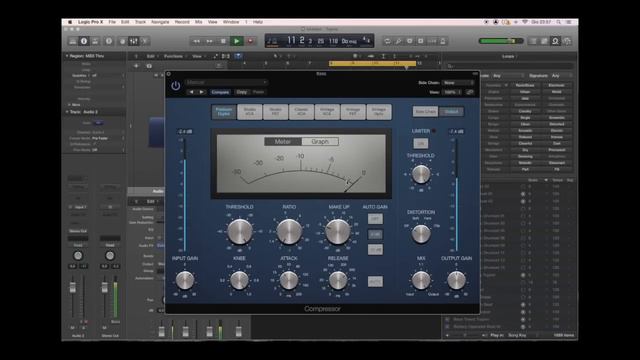This screenshot has height=360, width=640.
Task: Open the Tuner button
Action: pos(398,41)
